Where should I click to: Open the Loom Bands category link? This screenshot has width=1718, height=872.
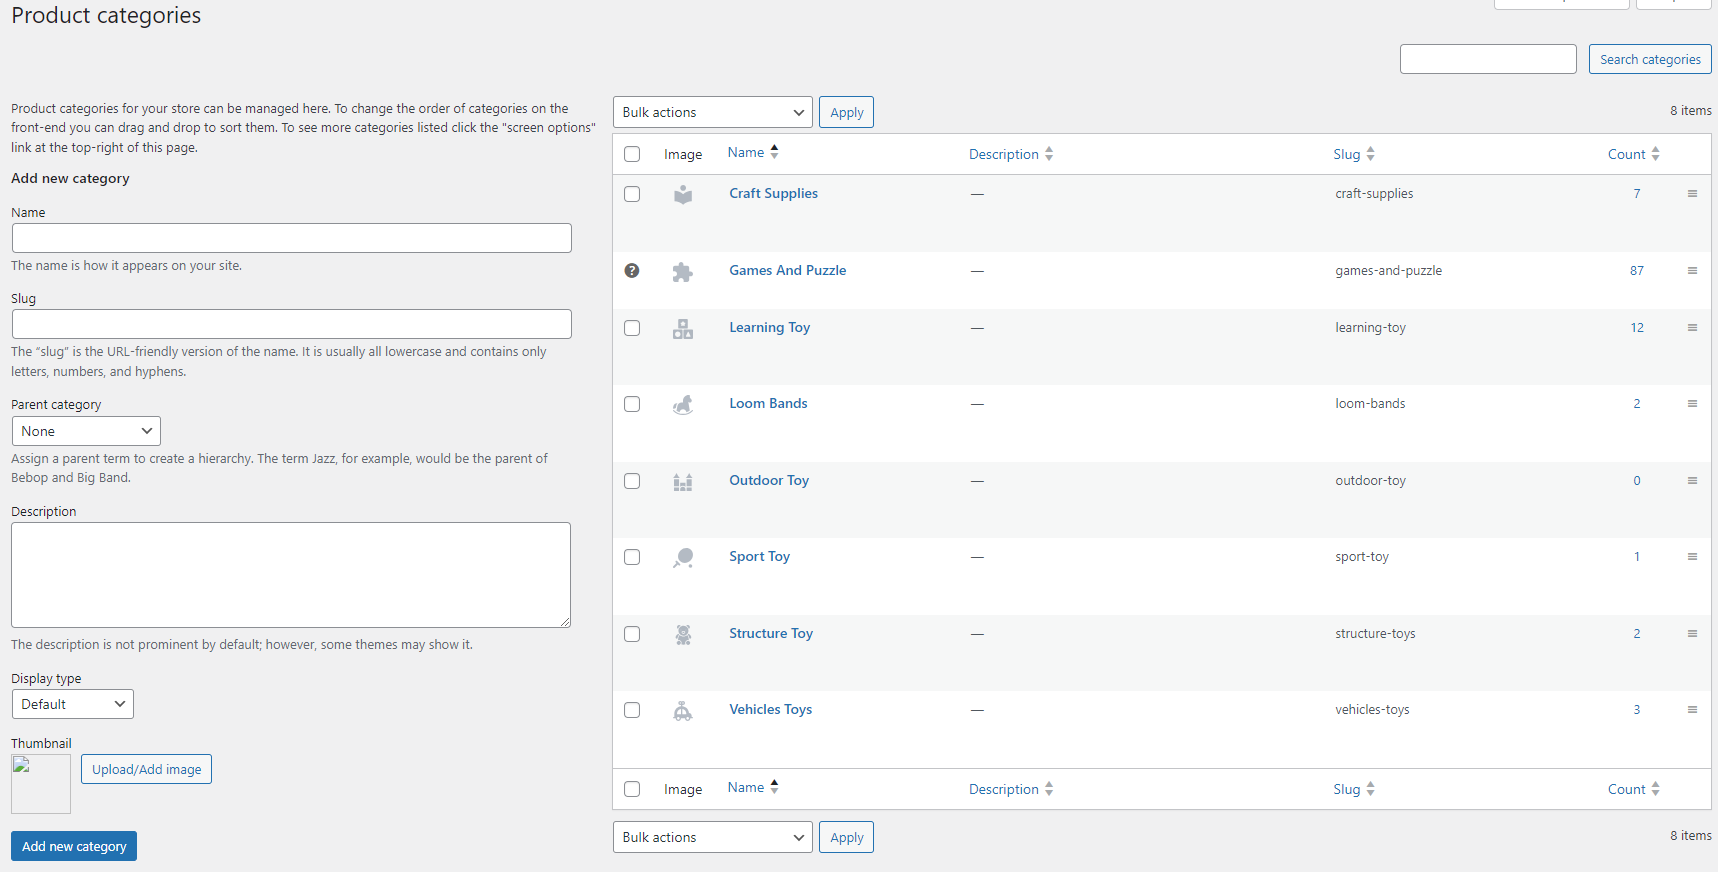pos(768,403)
